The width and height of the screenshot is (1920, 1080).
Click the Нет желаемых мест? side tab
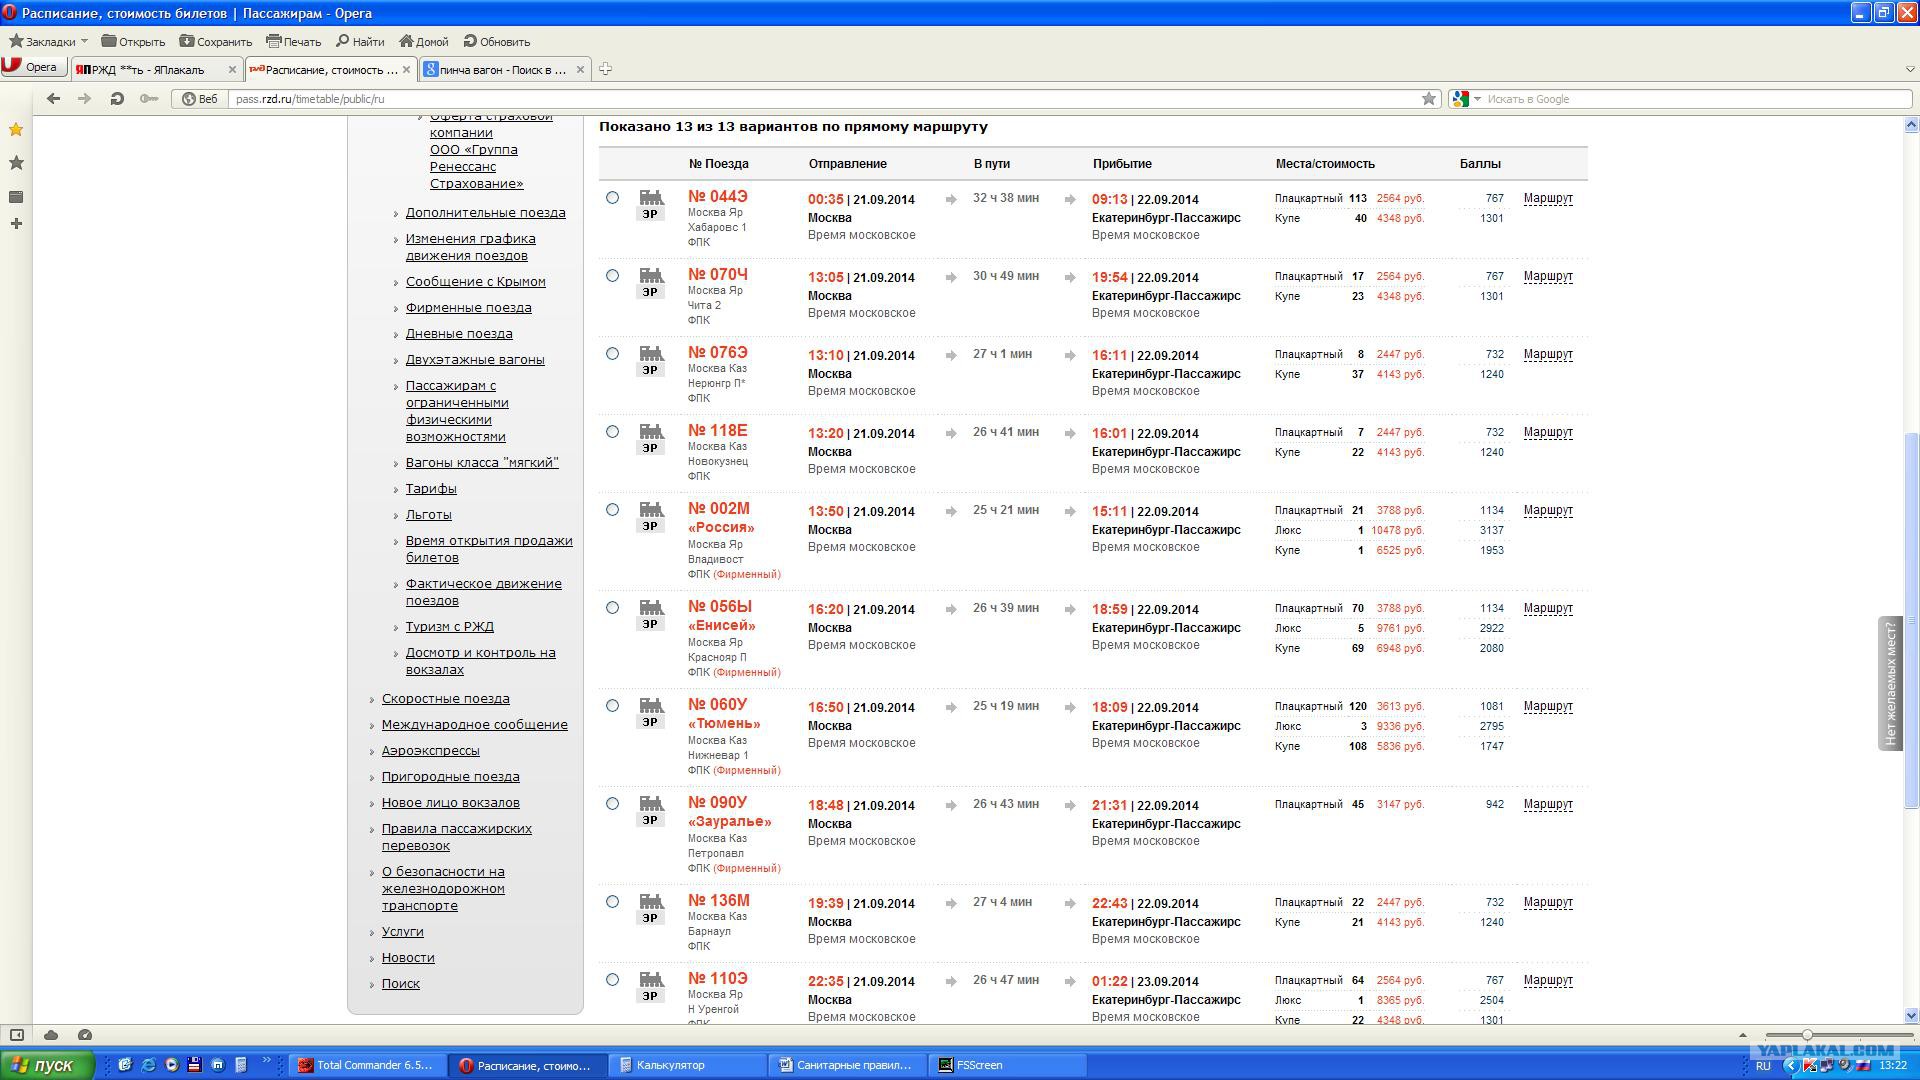tap(1890, 683)
